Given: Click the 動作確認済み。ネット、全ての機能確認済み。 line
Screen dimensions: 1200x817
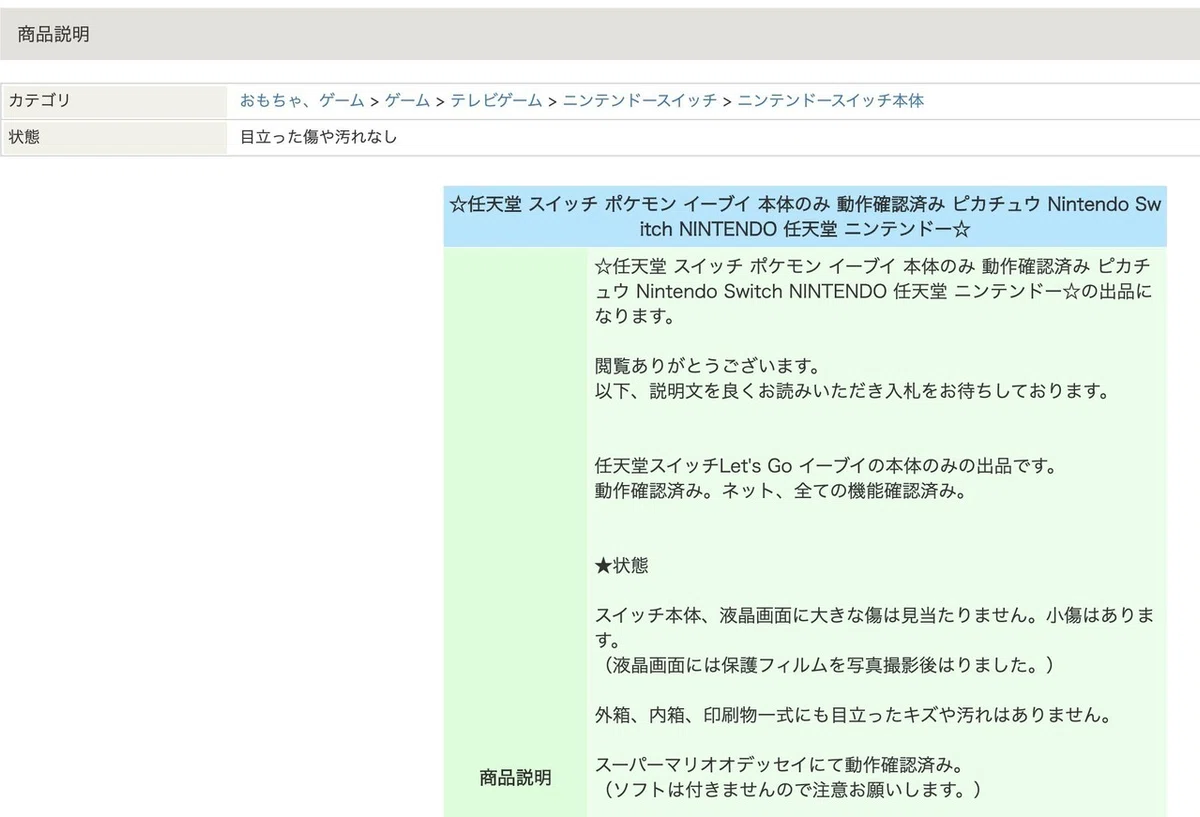Looking at the screenshot, I should click(780, 491).
